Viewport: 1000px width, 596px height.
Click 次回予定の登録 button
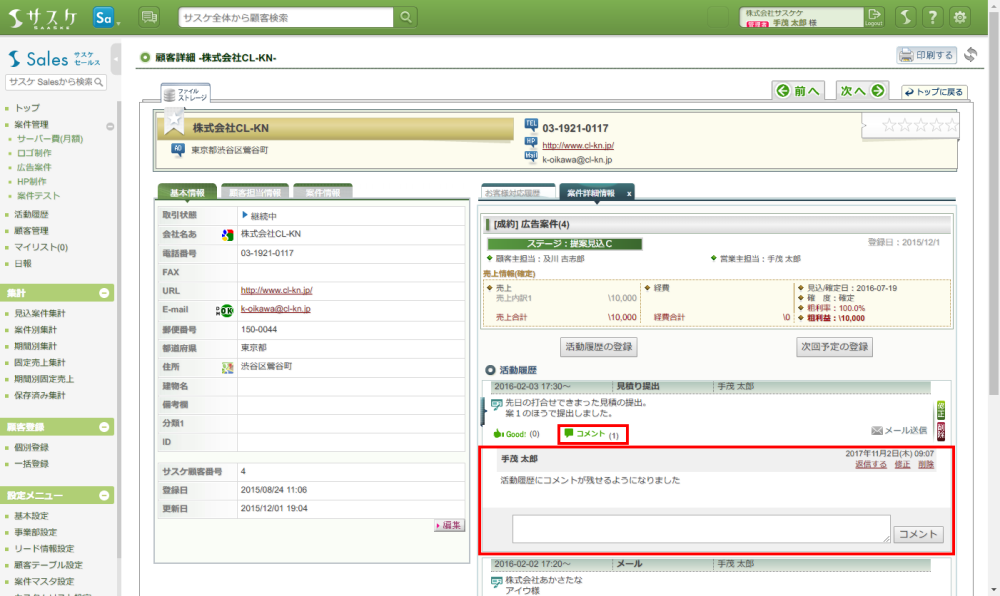(835, 347)
